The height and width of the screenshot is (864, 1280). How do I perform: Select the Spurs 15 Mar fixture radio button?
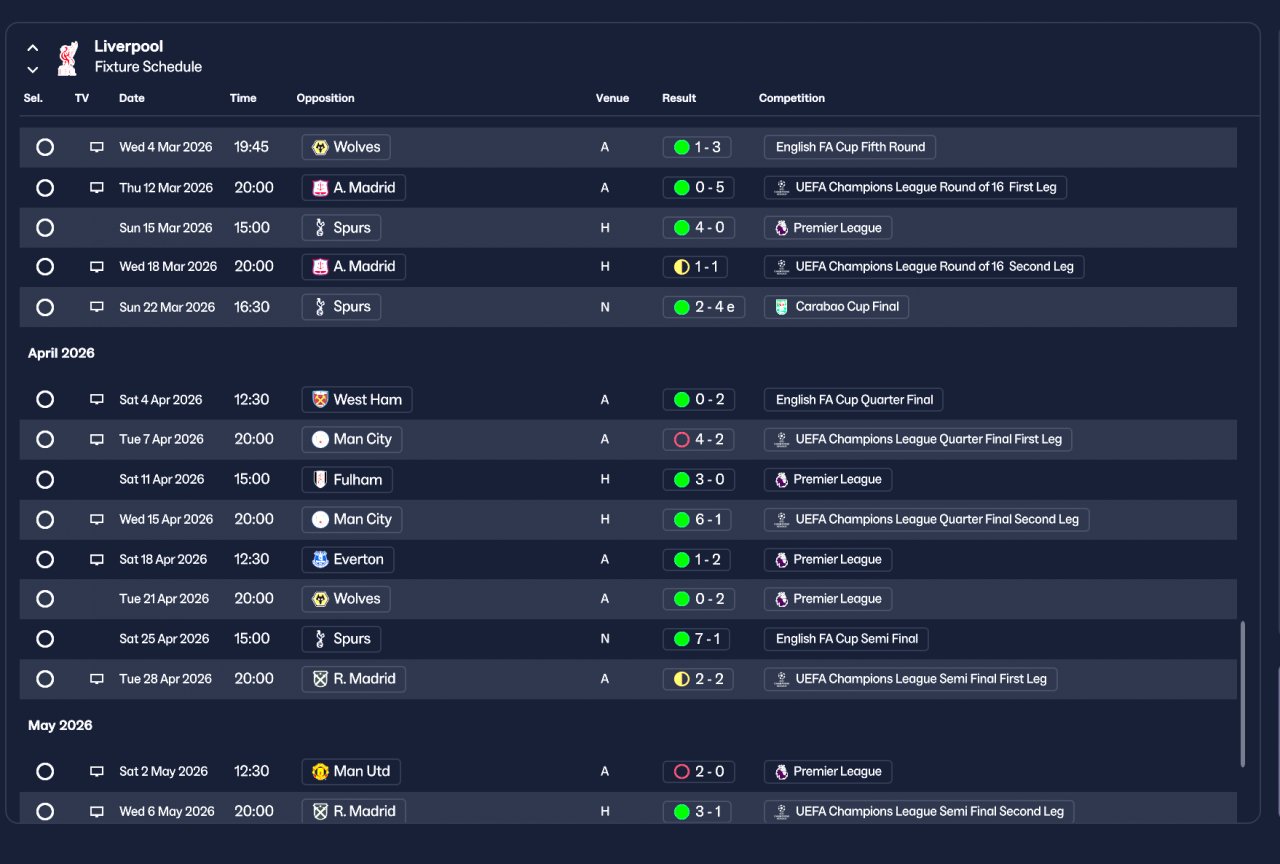(45, 227)
